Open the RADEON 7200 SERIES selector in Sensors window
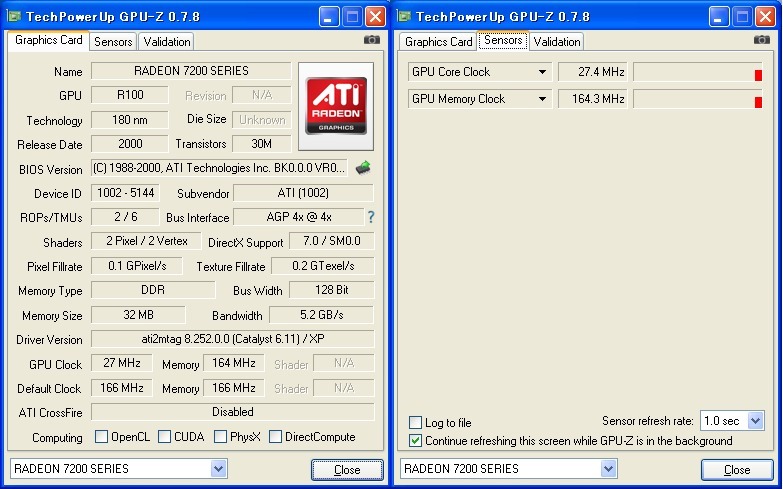 tap(608, 469)
